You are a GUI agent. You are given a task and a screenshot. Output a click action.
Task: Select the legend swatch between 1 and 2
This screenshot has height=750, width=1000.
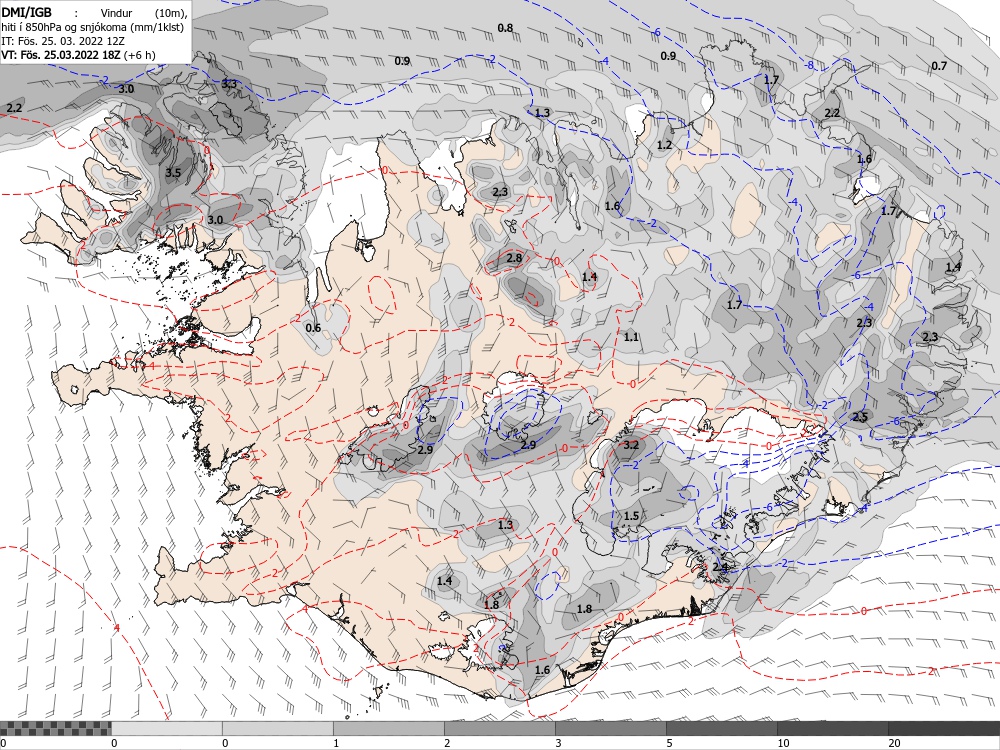pyautogui.click(x=389, y=728)
